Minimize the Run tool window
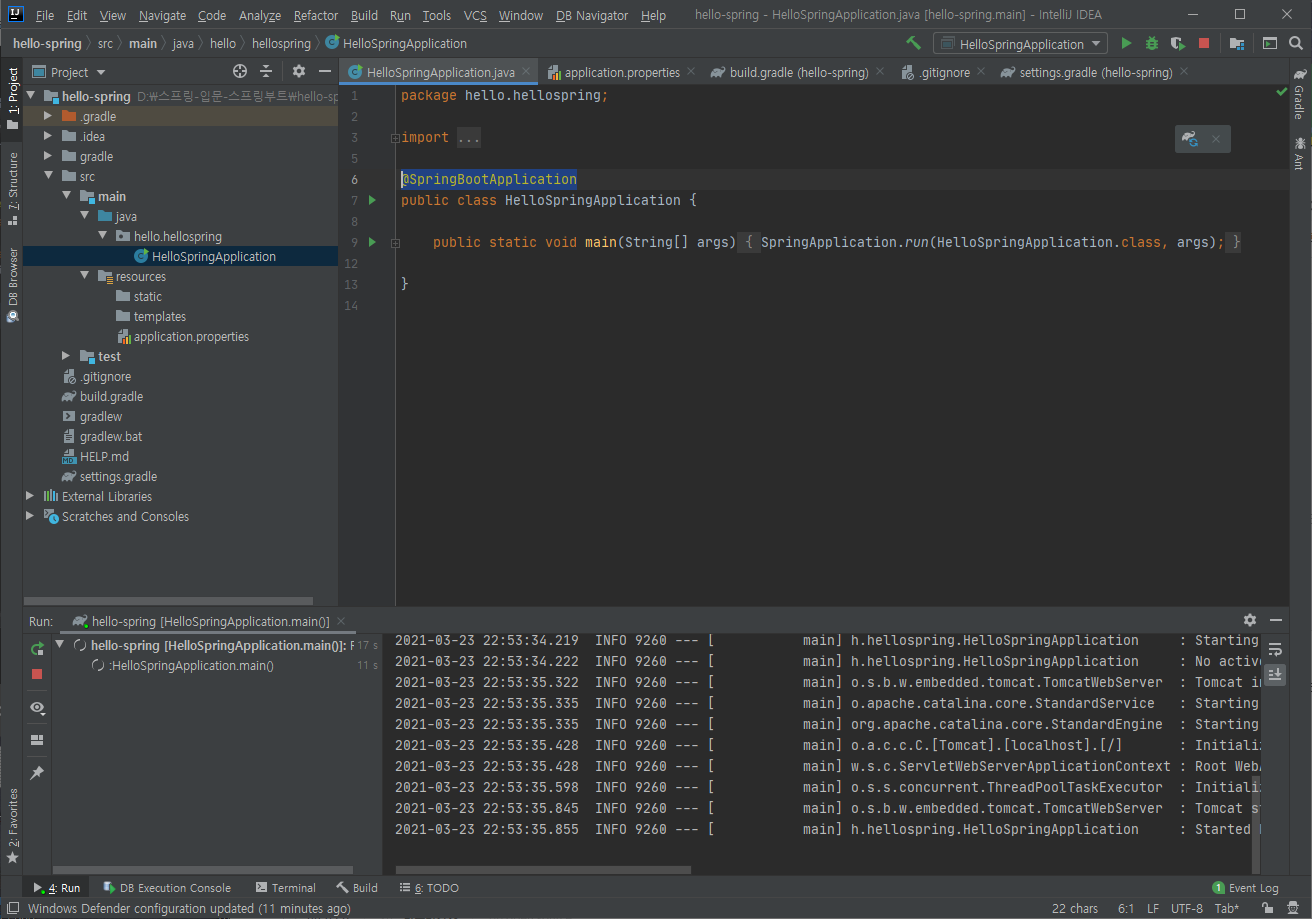Screen dimensions: 1312x919 [1274, 620]
